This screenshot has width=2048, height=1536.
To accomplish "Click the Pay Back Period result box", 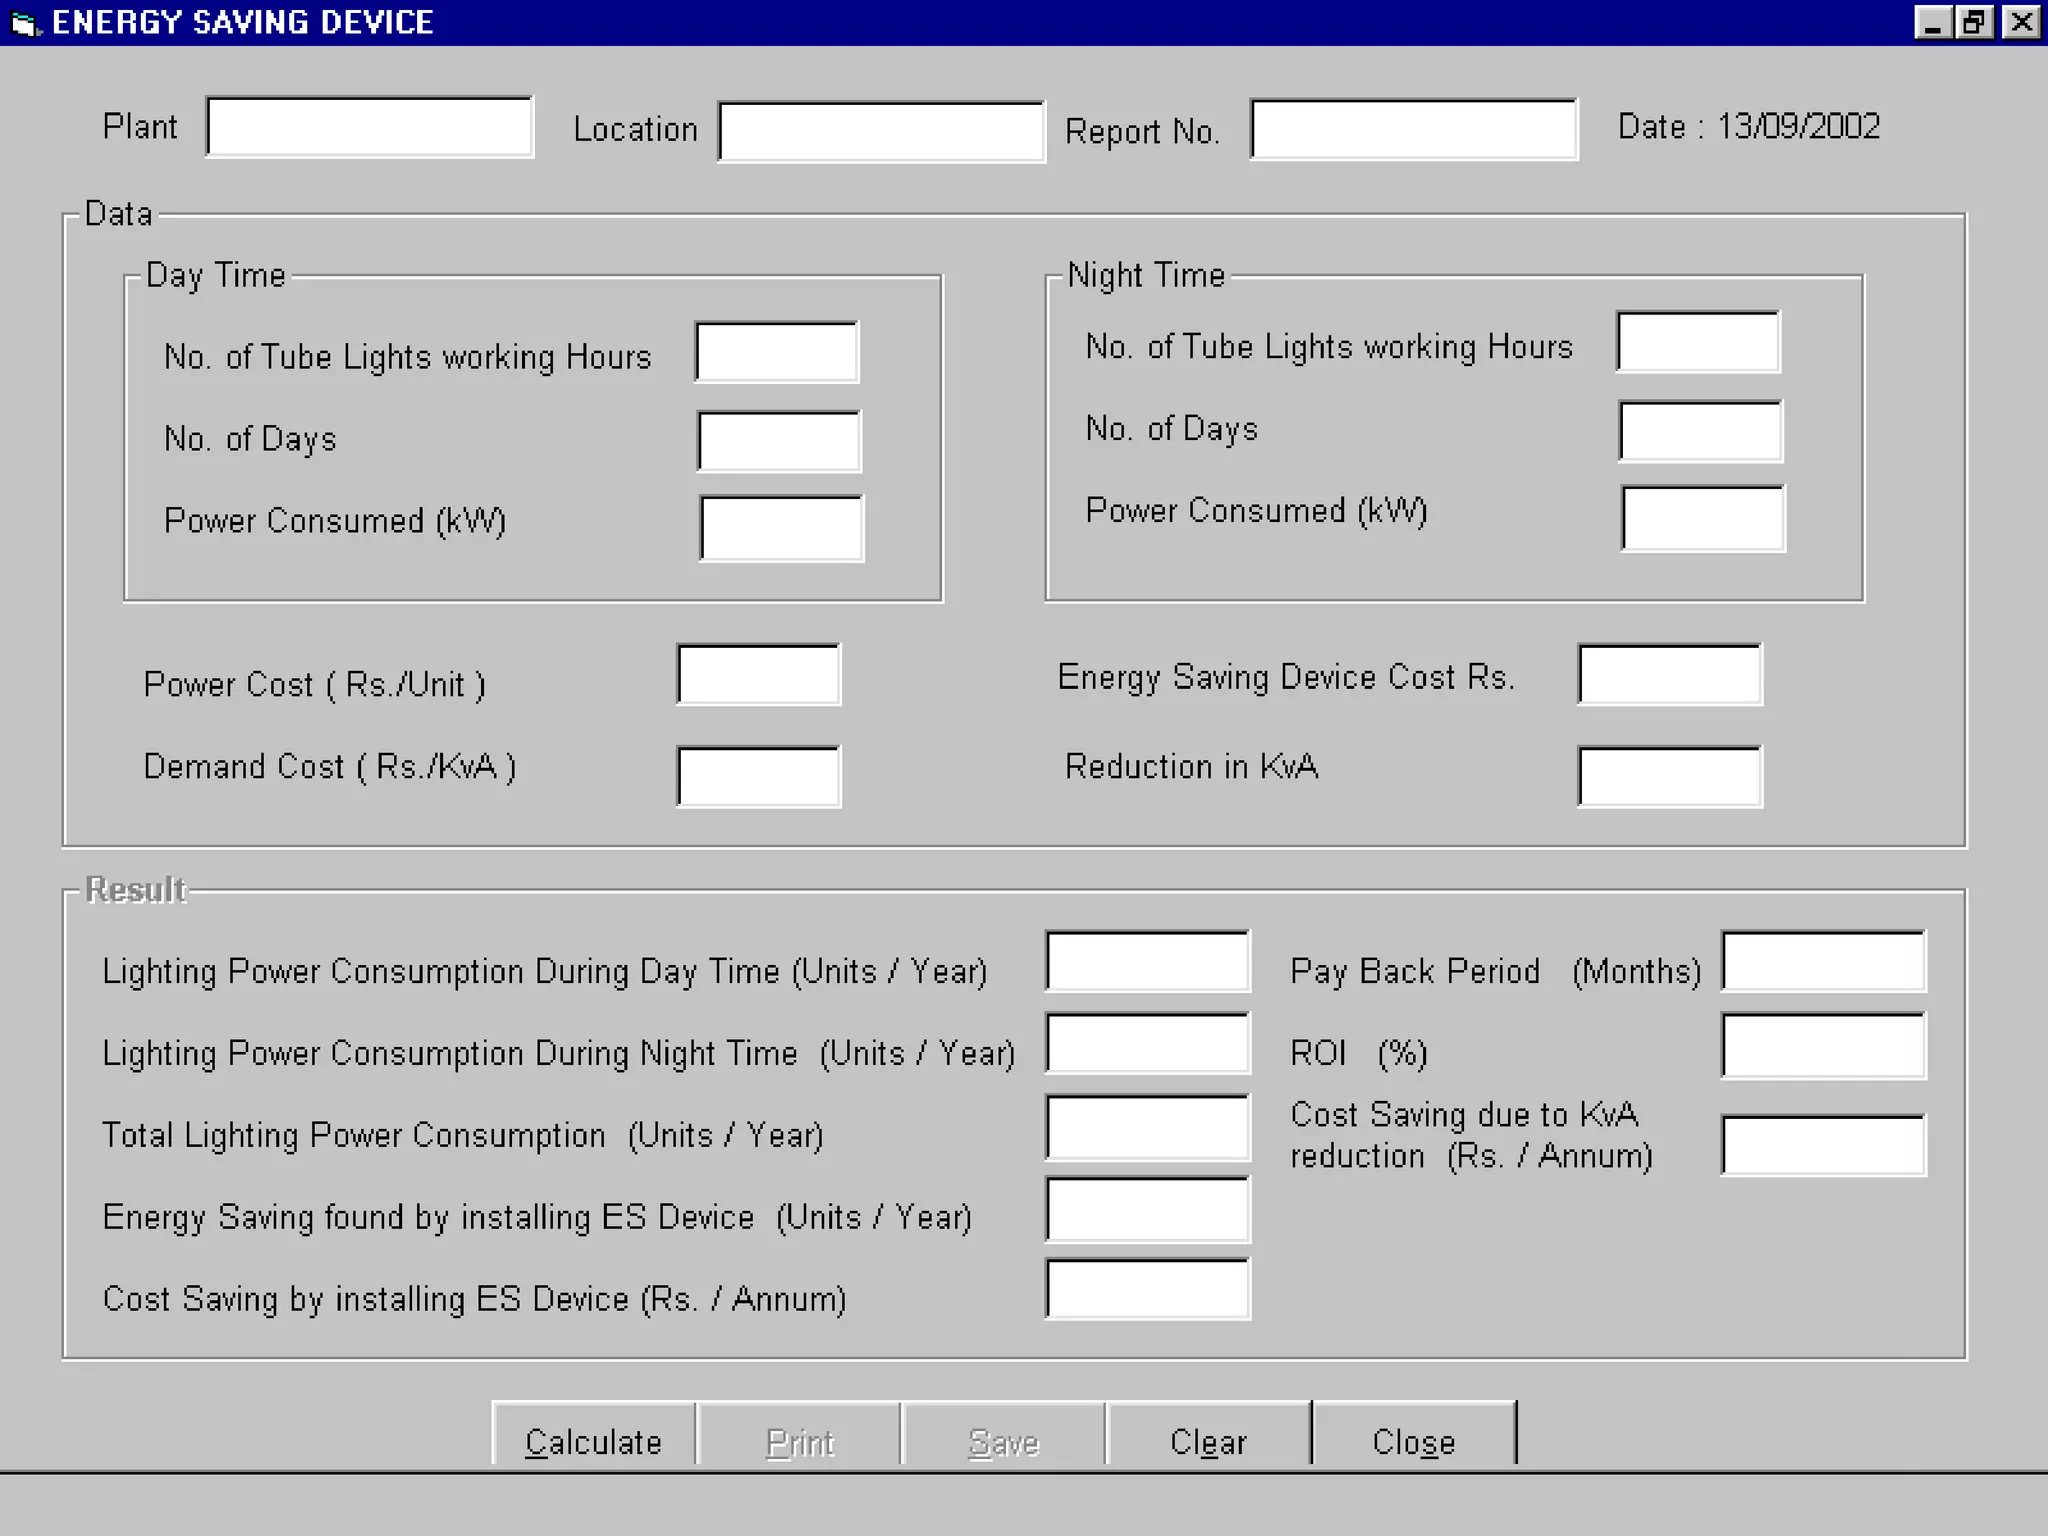I will (x=1822, y=962).
